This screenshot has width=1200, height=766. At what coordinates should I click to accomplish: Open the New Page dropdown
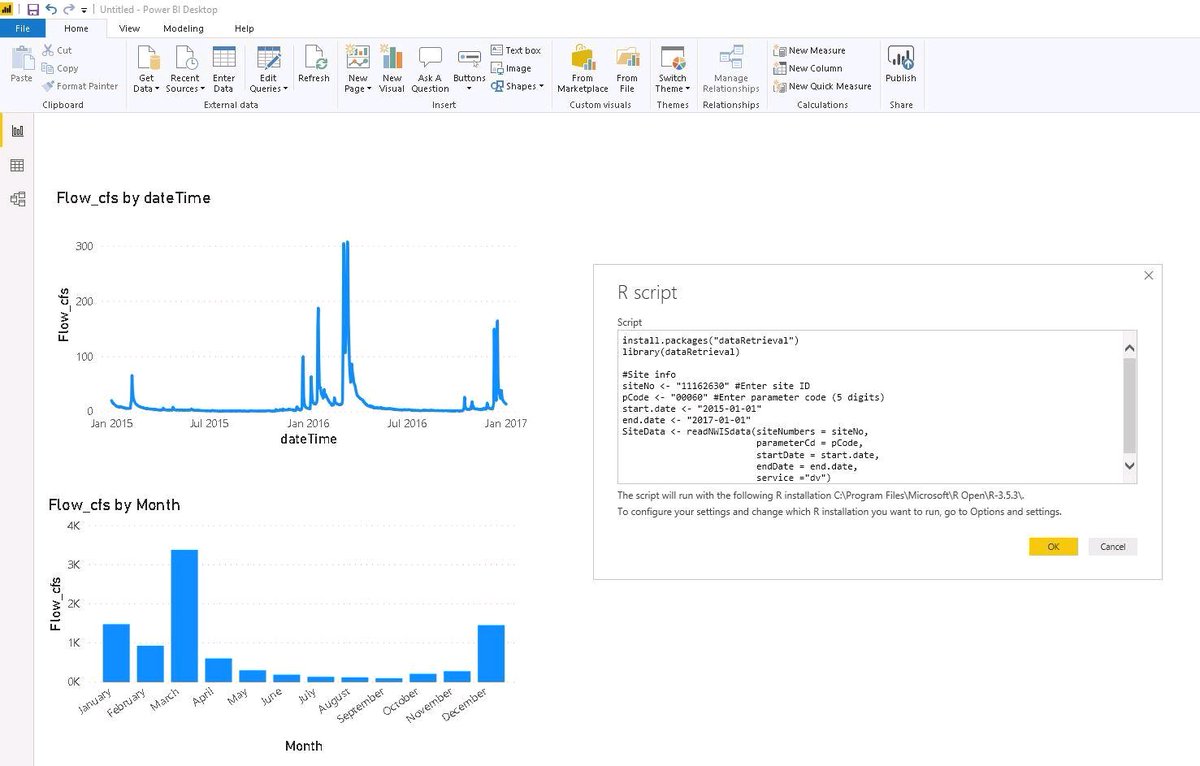358,69
